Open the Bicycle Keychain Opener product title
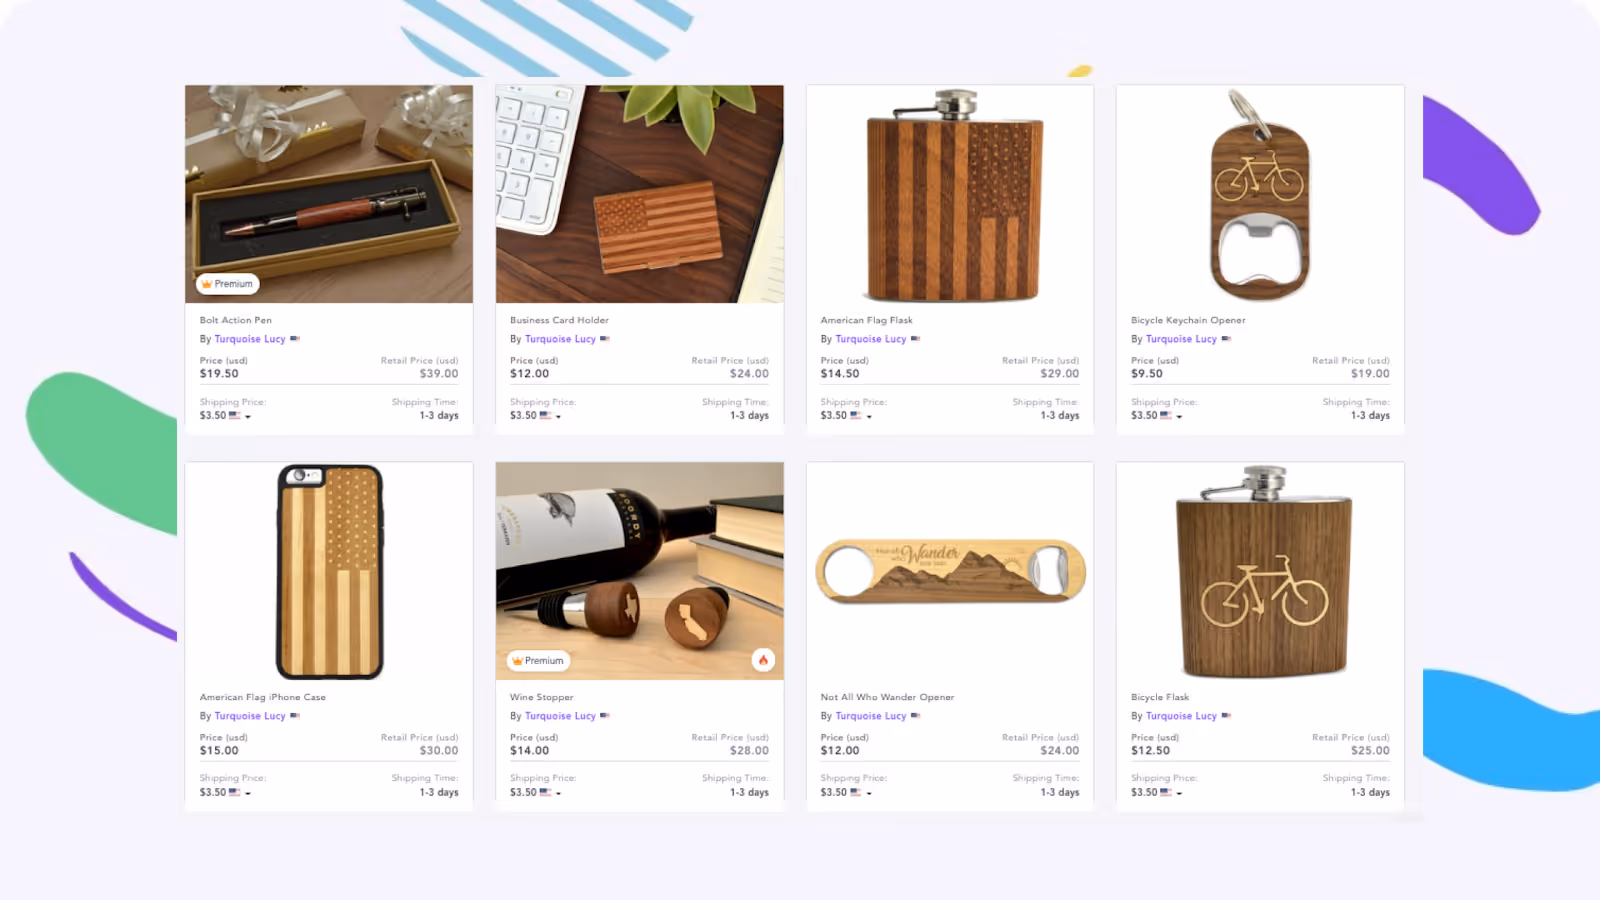Image resolution: width=1600 pixels, height=900 pixels. click(1188, 320)
